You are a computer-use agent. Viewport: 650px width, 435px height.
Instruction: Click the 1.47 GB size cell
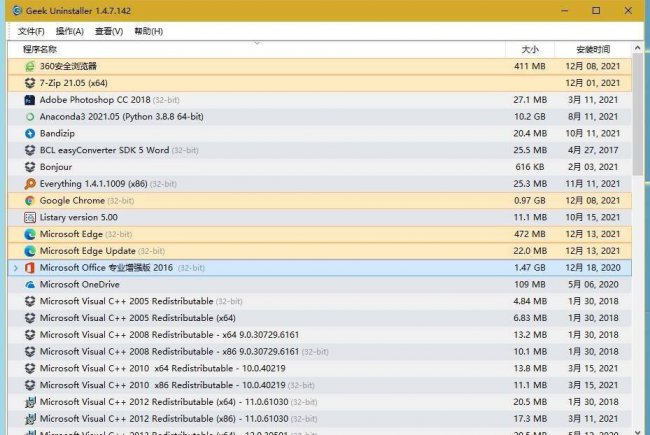pos(530,268)
